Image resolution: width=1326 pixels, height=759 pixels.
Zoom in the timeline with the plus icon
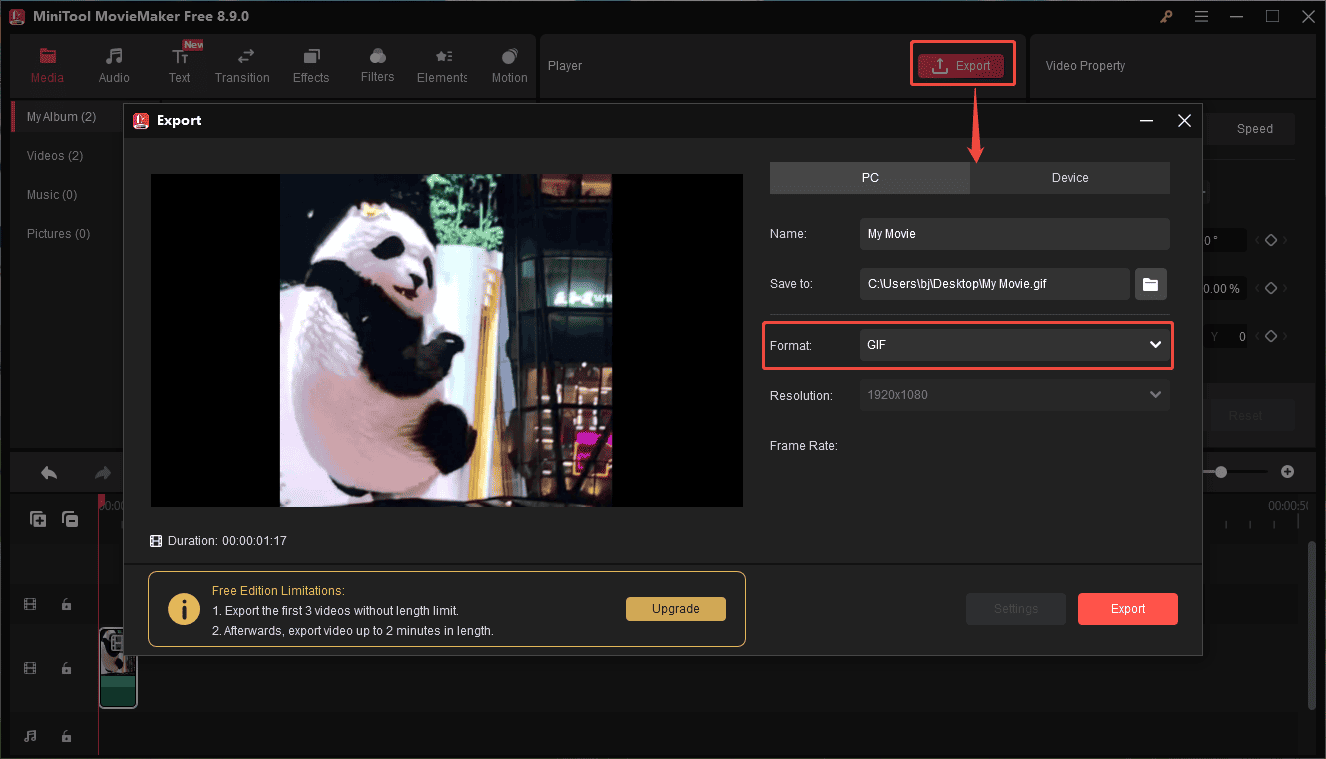coord(1288,472)
